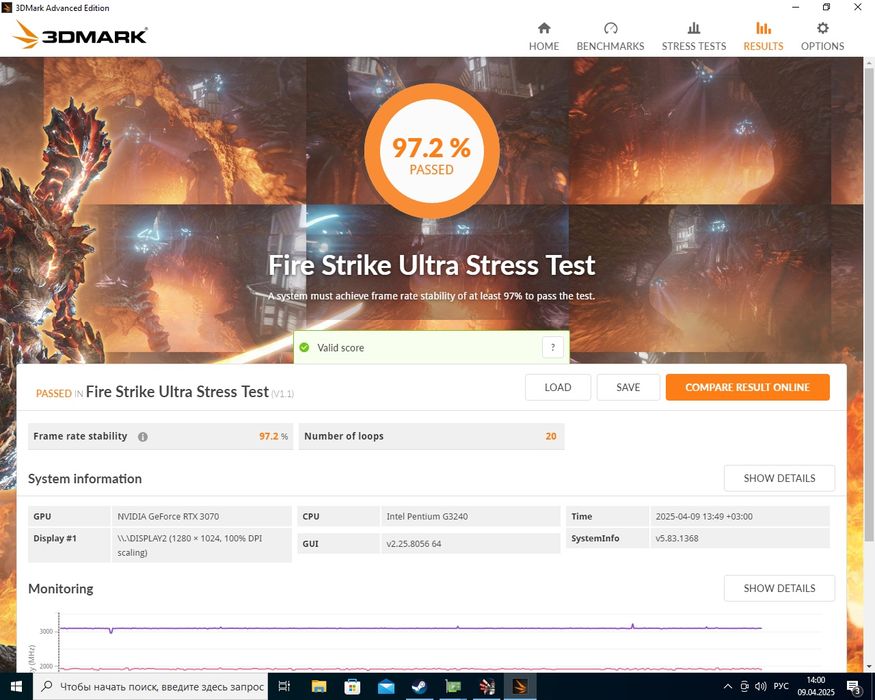The image size is (875, 700).
Task: Select the RESULTS tab
Action: coord(763,37)
